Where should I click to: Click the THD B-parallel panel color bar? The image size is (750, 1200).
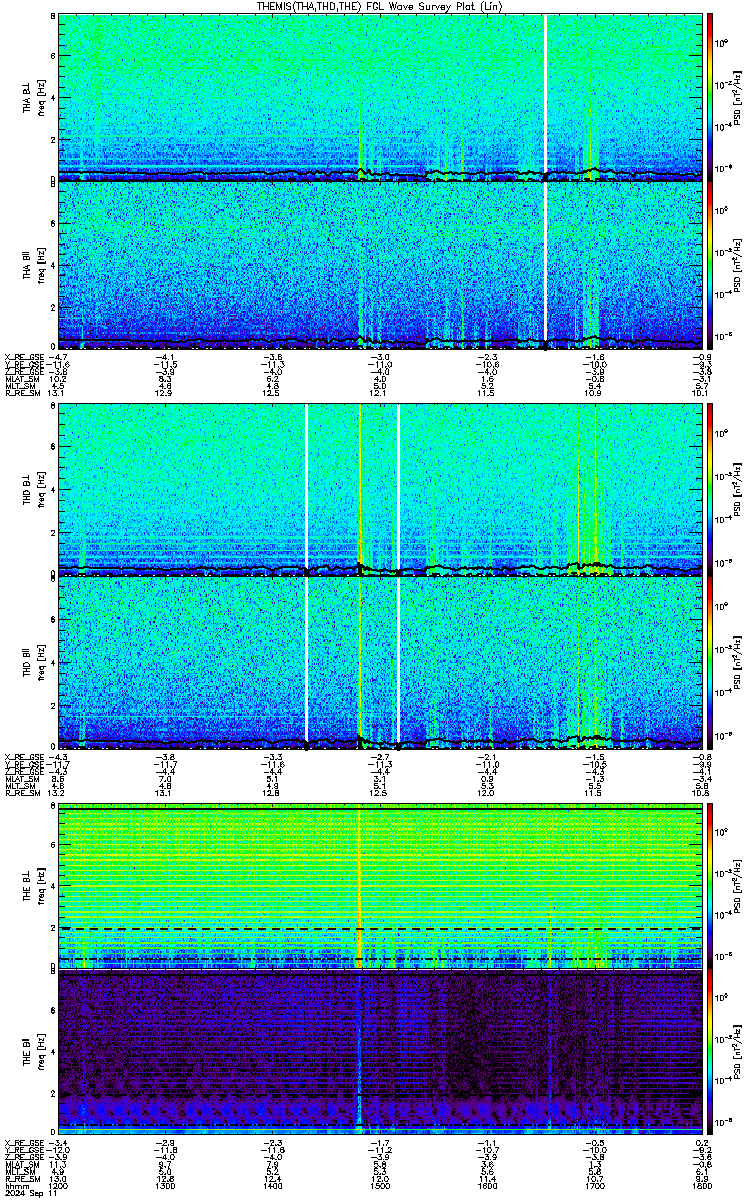[710, 664]
